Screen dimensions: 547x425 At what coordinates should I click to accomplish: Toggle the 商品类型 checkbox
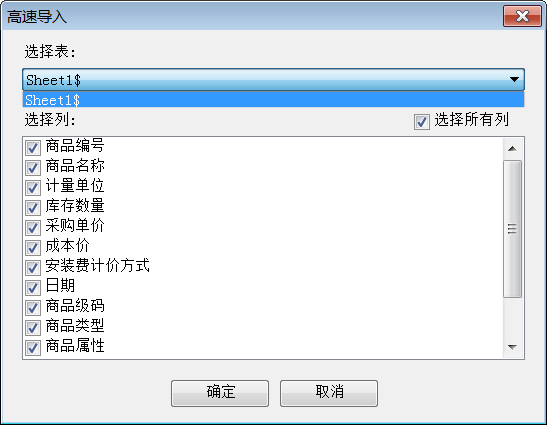tap(33, 328)
